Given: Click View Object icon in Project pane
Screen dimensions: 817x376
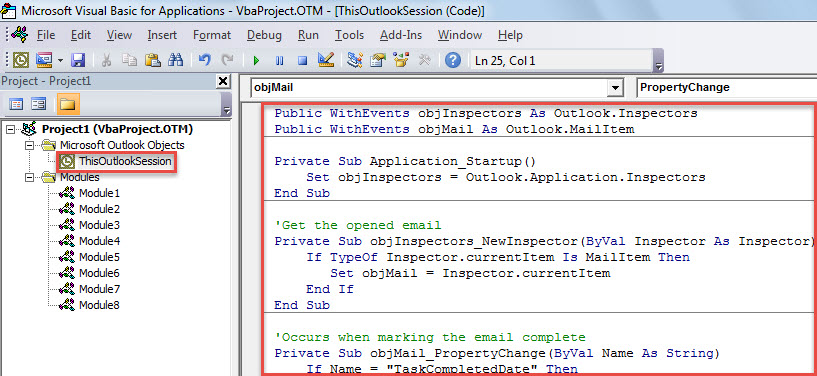Looking at the screenshot, I should click(x=39, y=105).
